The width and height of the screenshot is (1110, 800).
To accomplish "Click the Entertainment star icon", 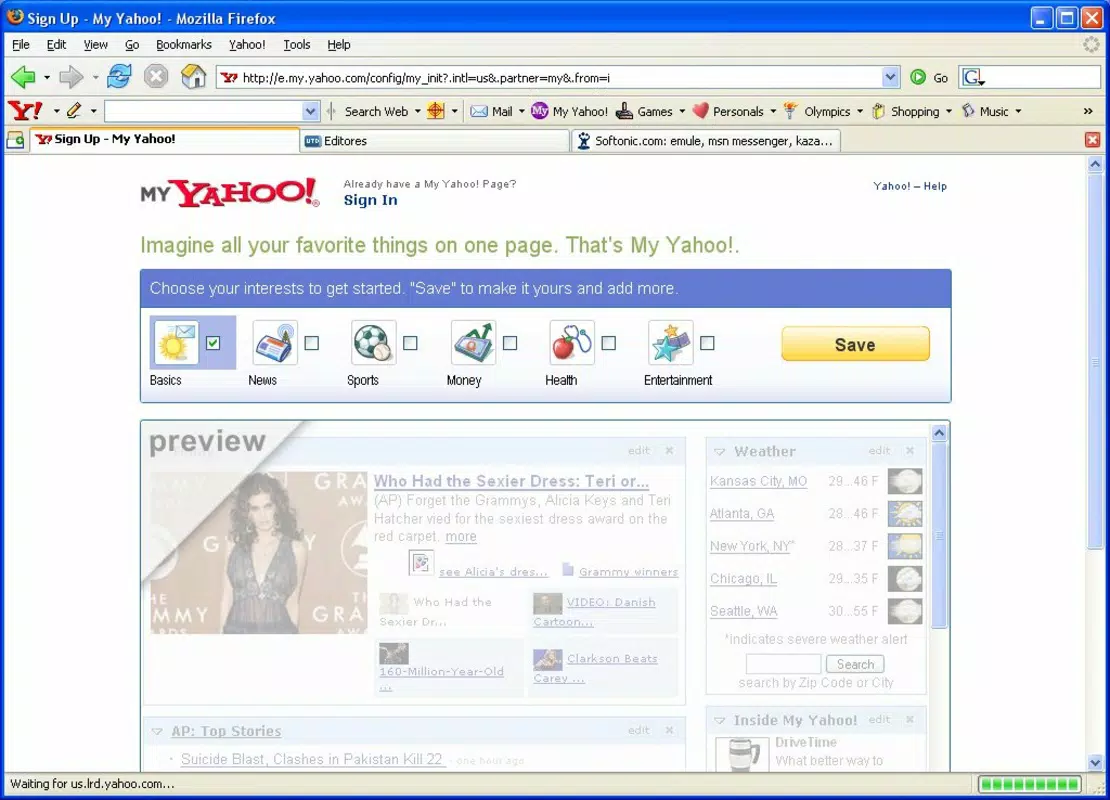I will tap(670, 343).
